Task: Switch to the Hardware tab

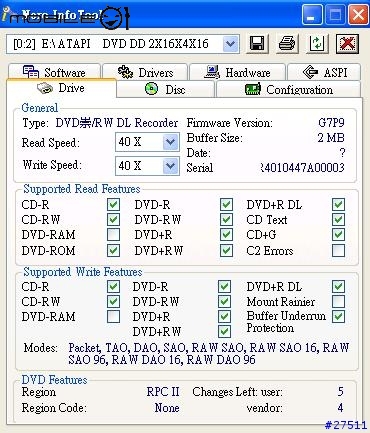Action: [237, 72]
